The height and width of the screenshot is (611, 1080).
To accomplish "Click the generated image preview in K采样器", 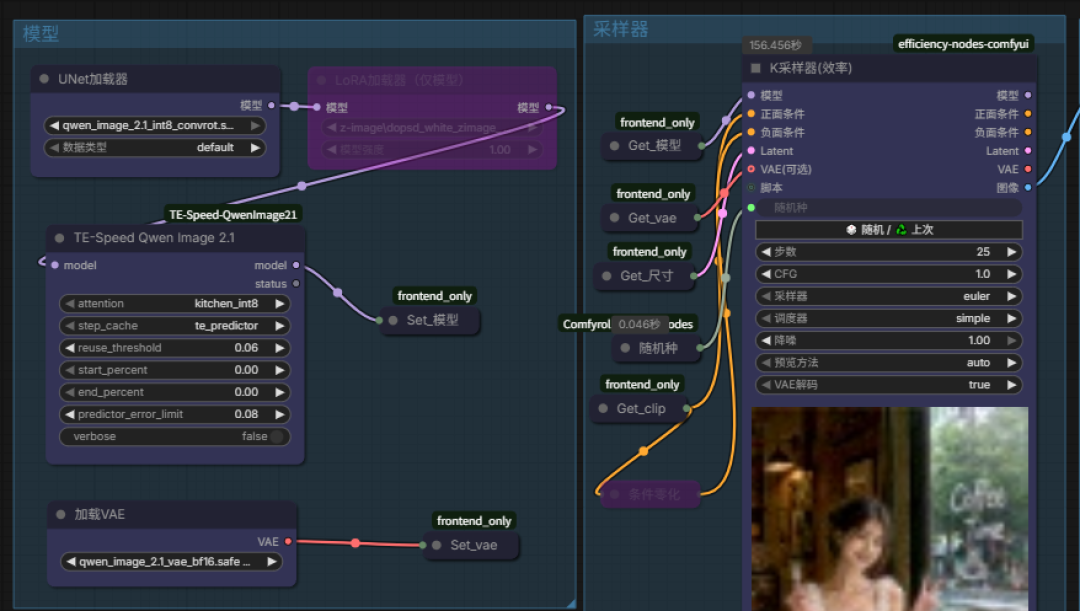I will point(889,508).
